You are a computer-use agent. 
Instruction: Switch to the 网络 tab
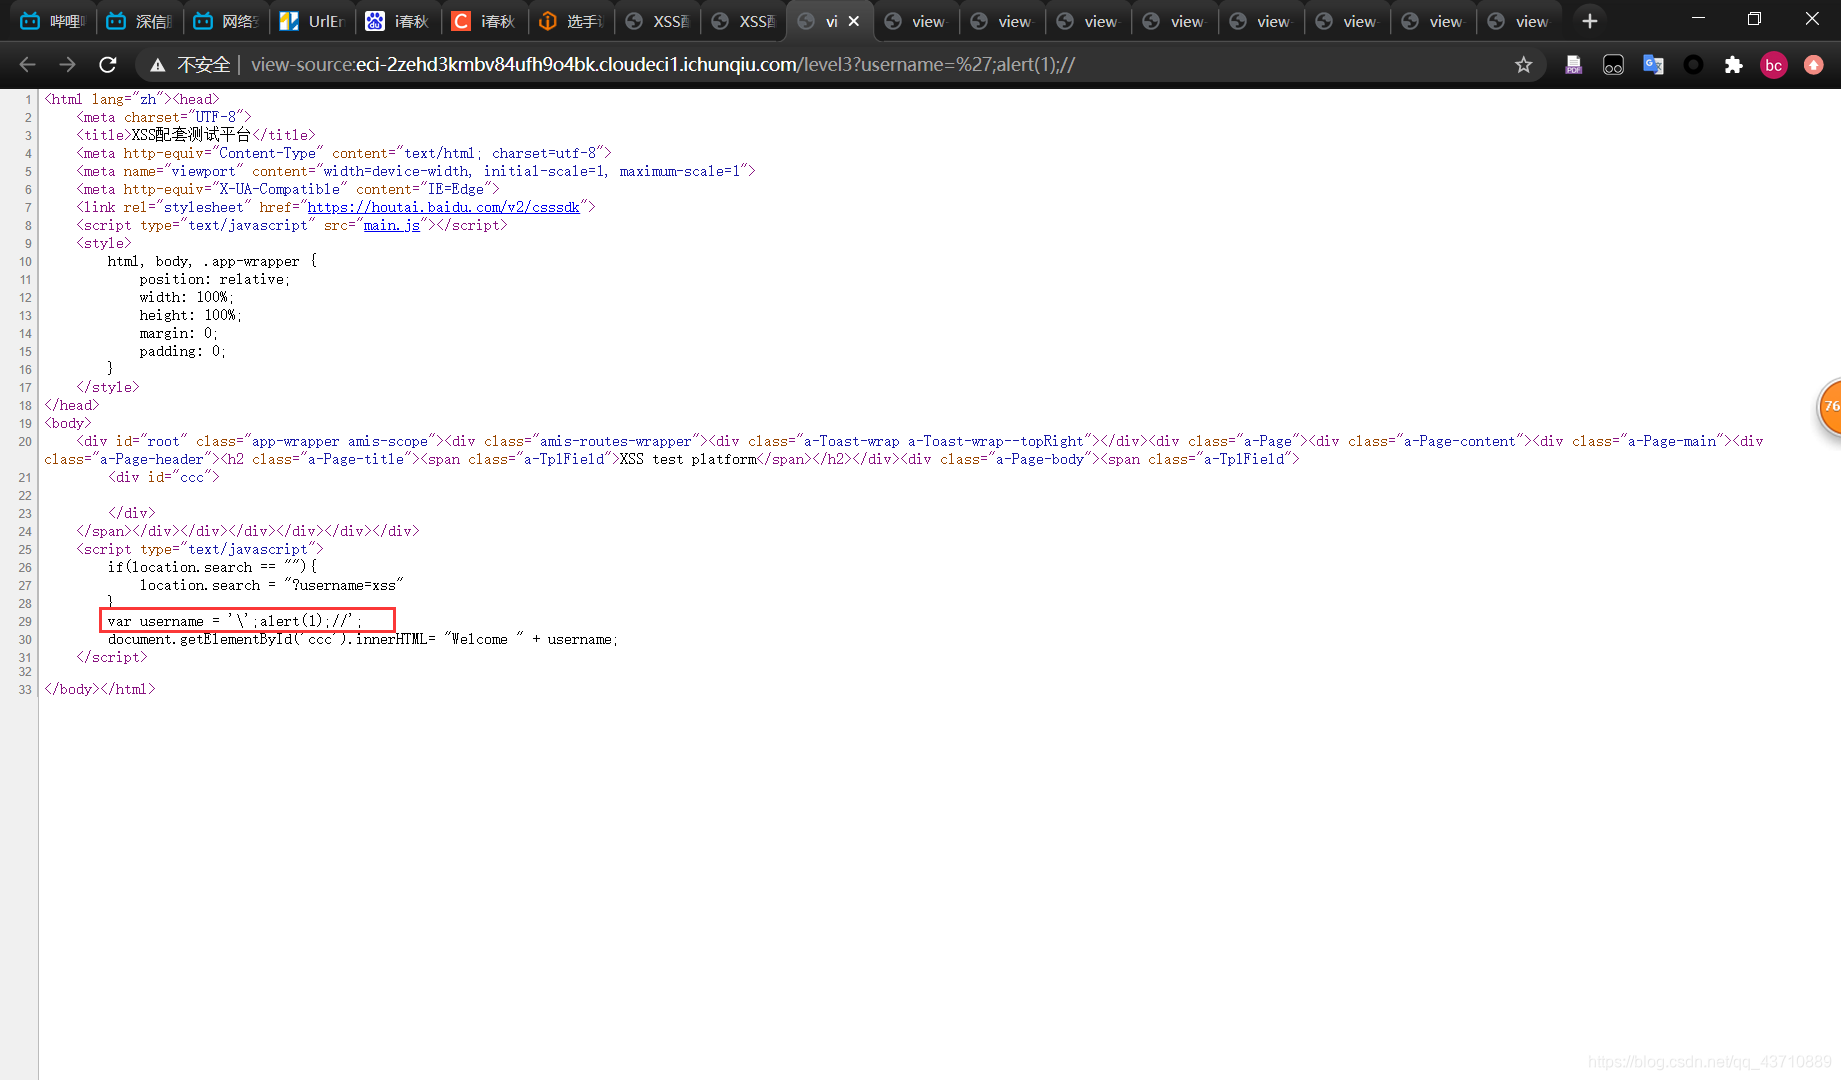pyautogui.click(x=225, y=21)
